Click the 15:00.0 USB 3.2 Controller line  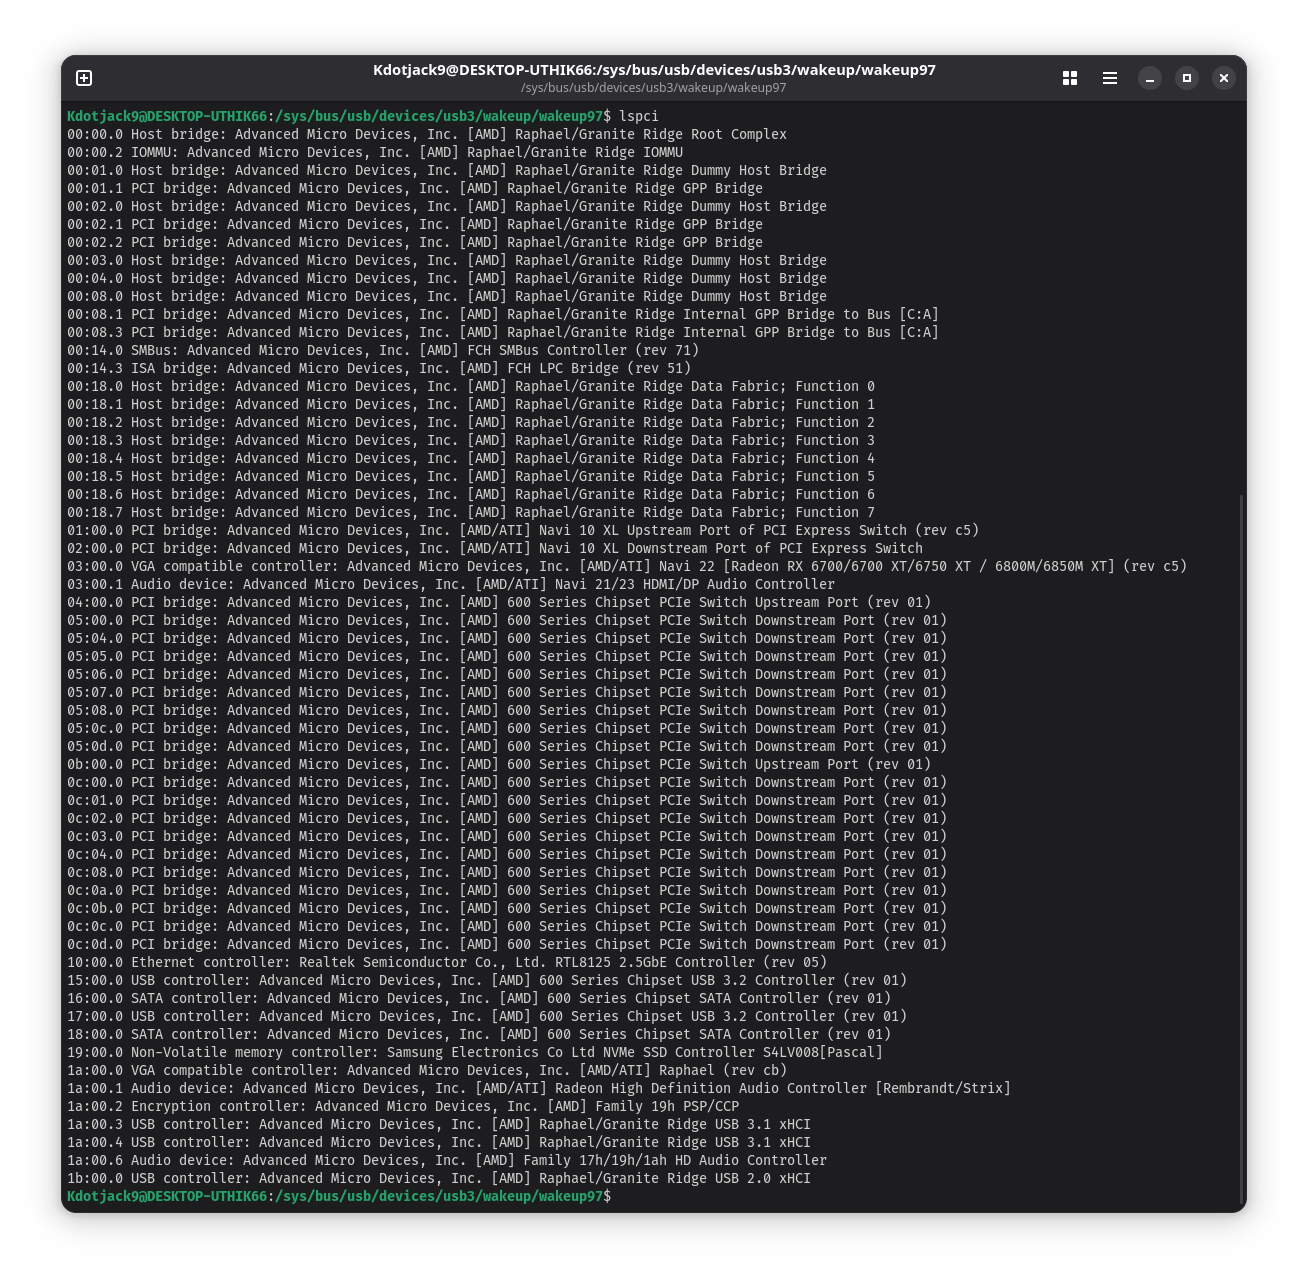pyautogui.click(x=487, y=980)
